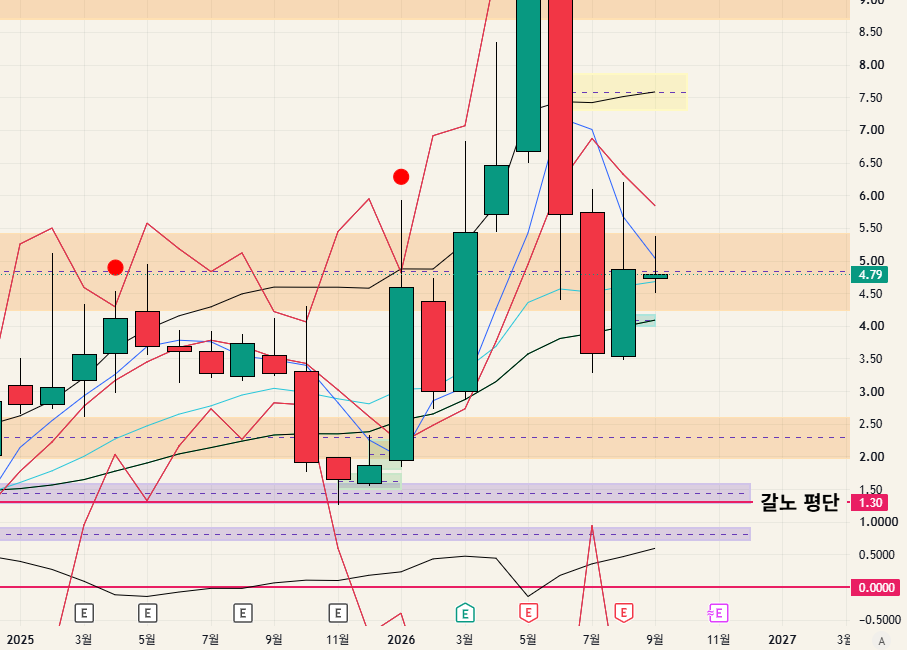
Task: Click the '8.00' price axis label
Action: 871,65
